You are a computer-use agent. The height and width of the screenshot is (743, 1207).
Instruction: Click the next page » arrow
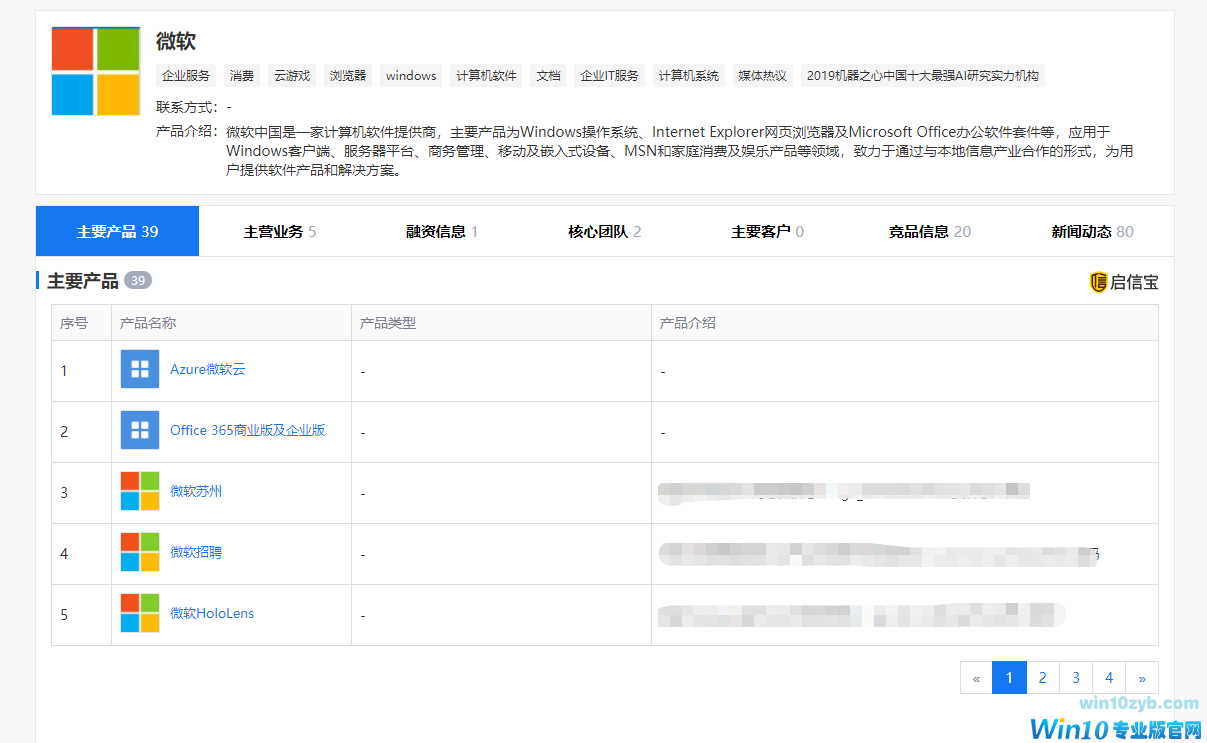pos(1142,678)
